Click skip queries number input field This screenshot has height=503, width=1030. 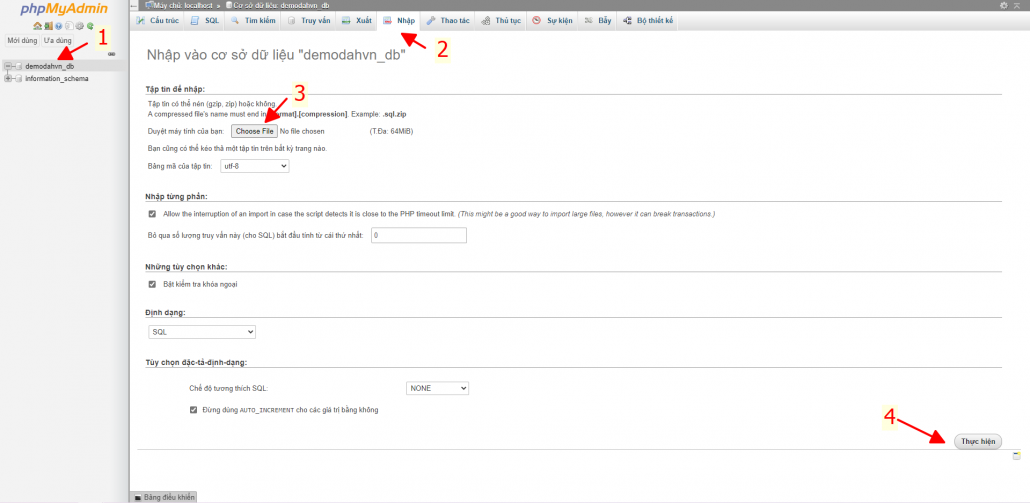[419, 234]
